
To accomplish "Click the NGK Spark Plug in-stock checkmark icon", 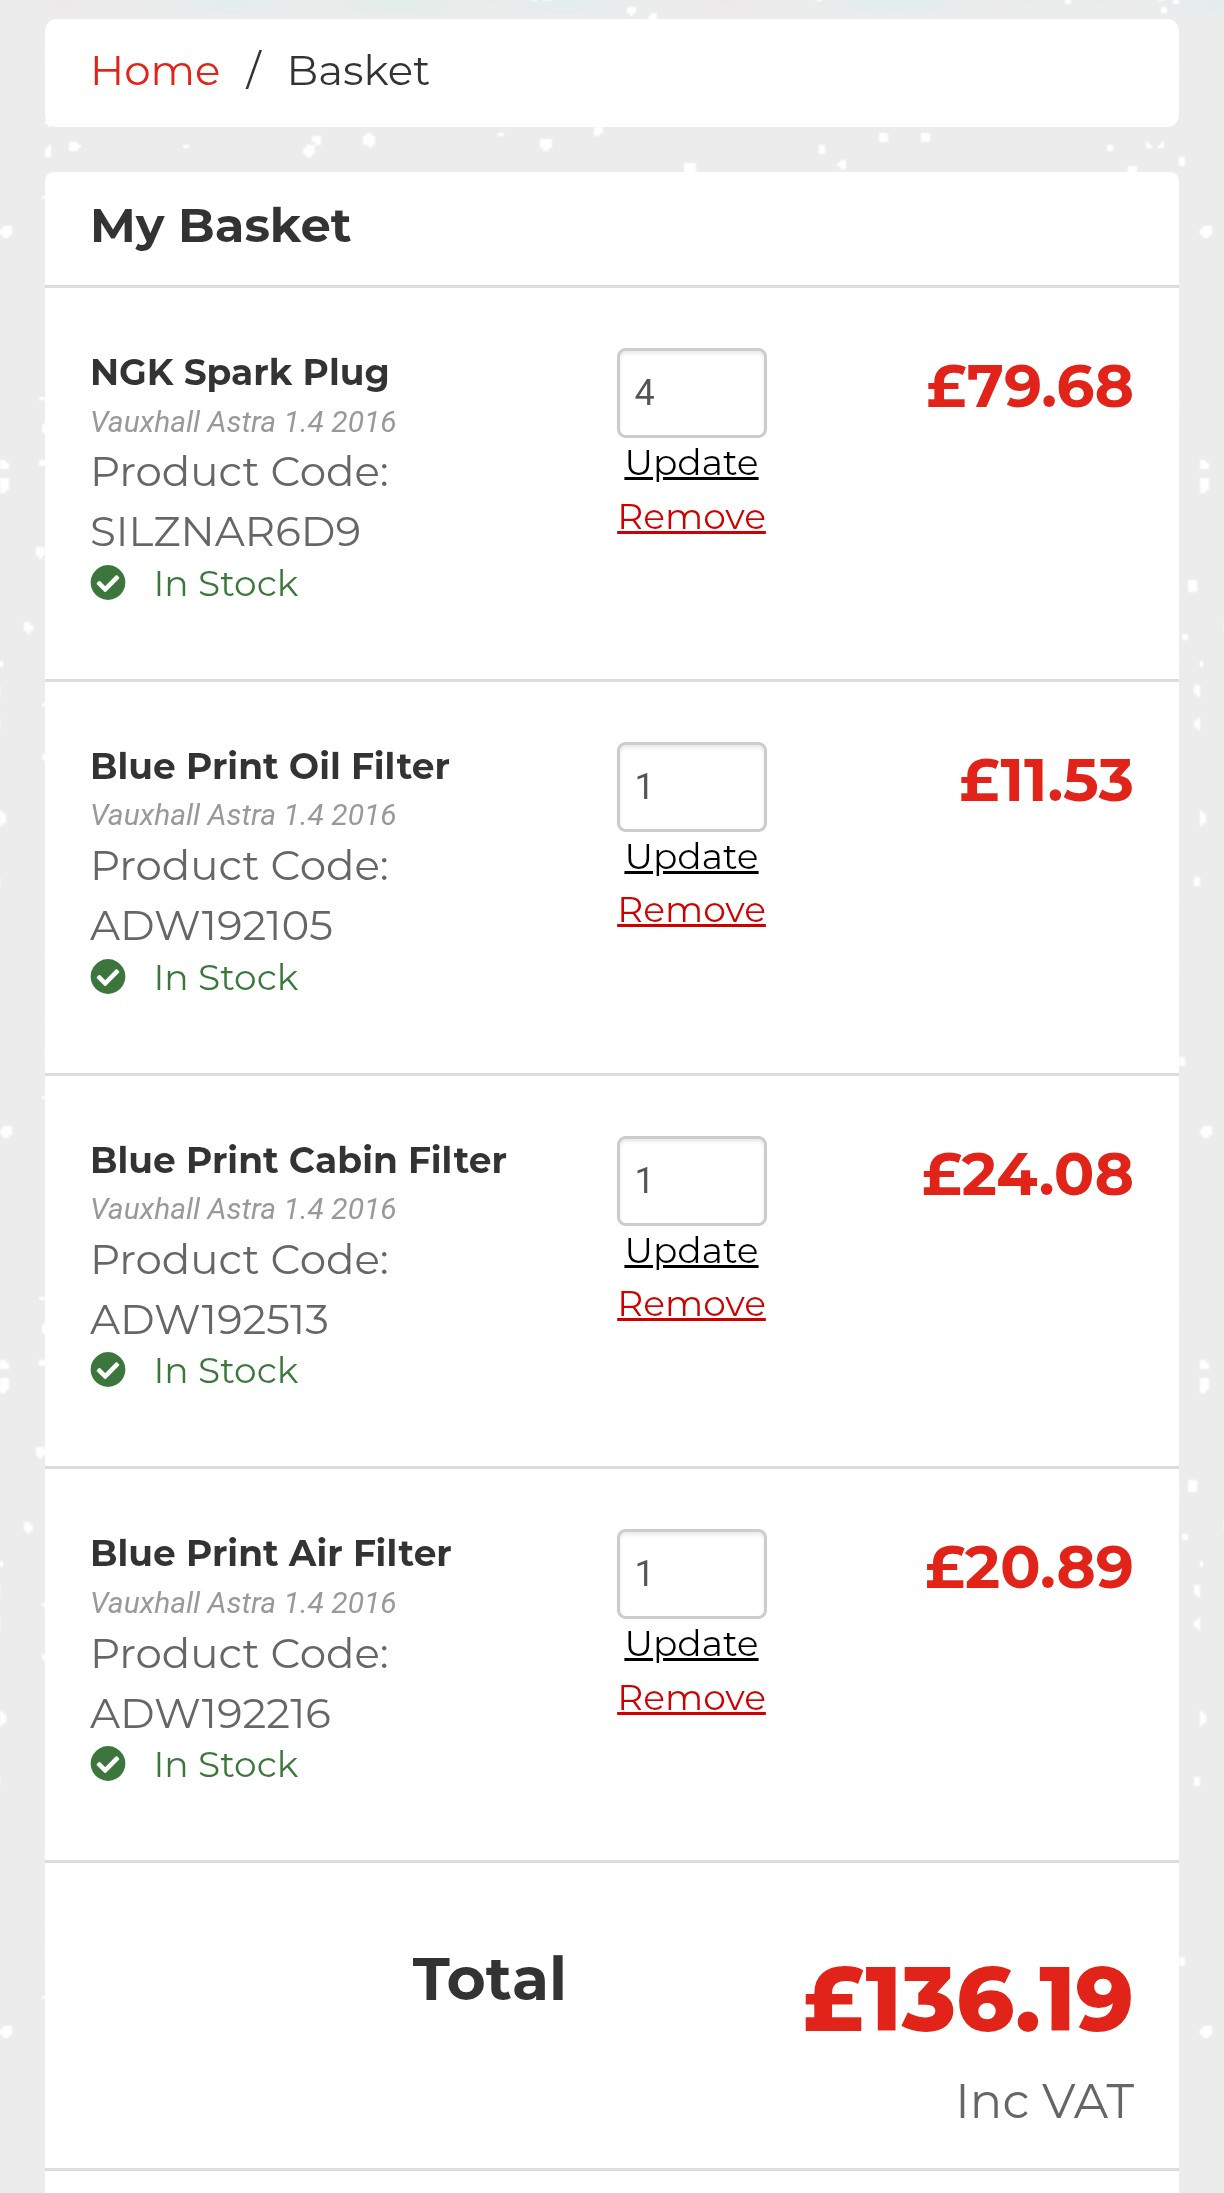I will pos(108,583).
